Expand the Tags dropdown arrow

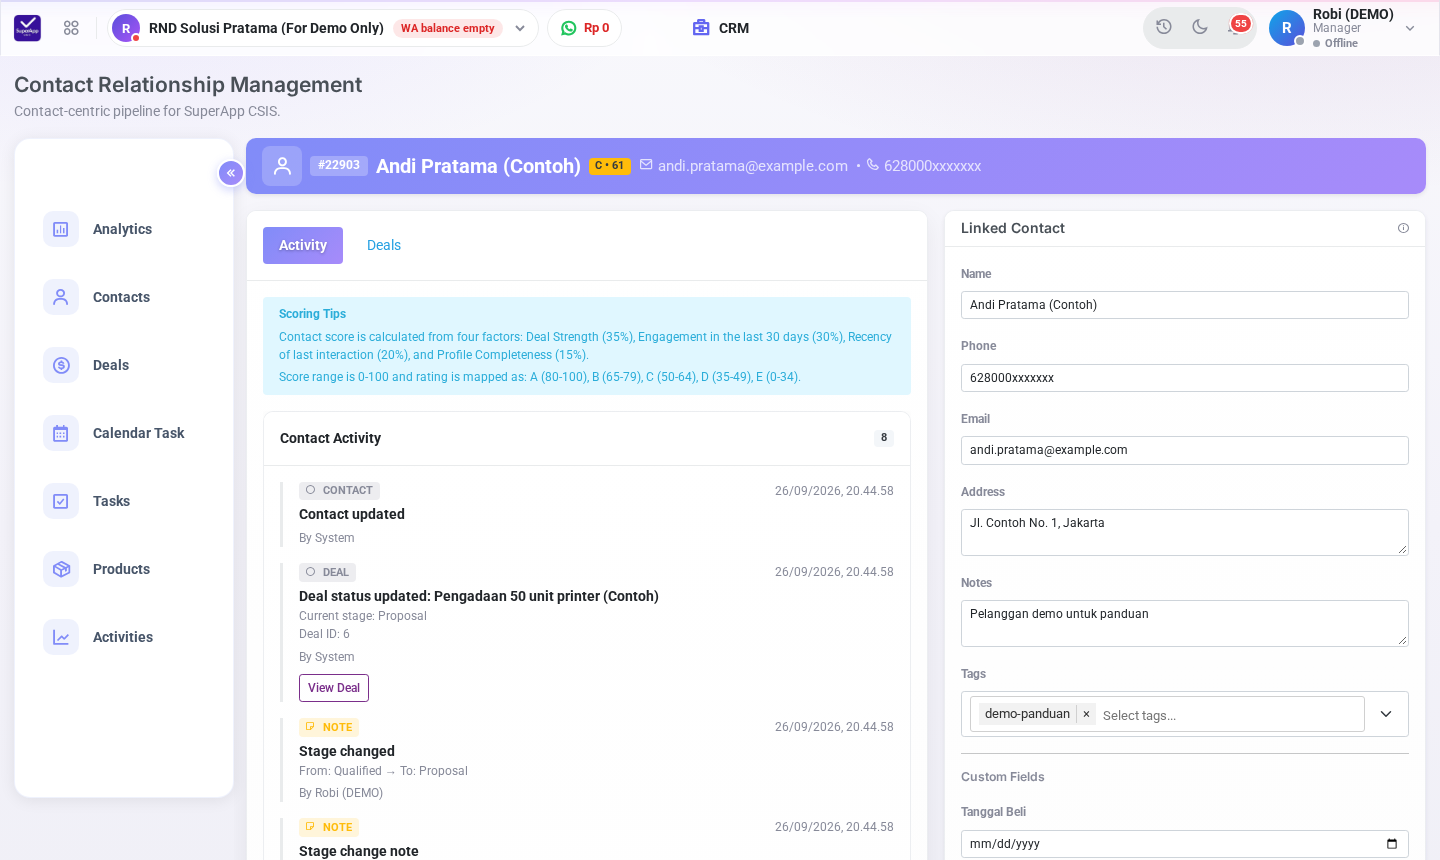pos(1386,714)
